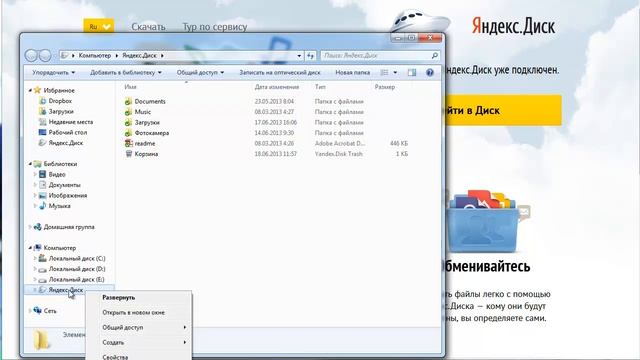Expand Локальный диск (E:) tree node
This screenshot has height=360, width=640.
point(35,280)
